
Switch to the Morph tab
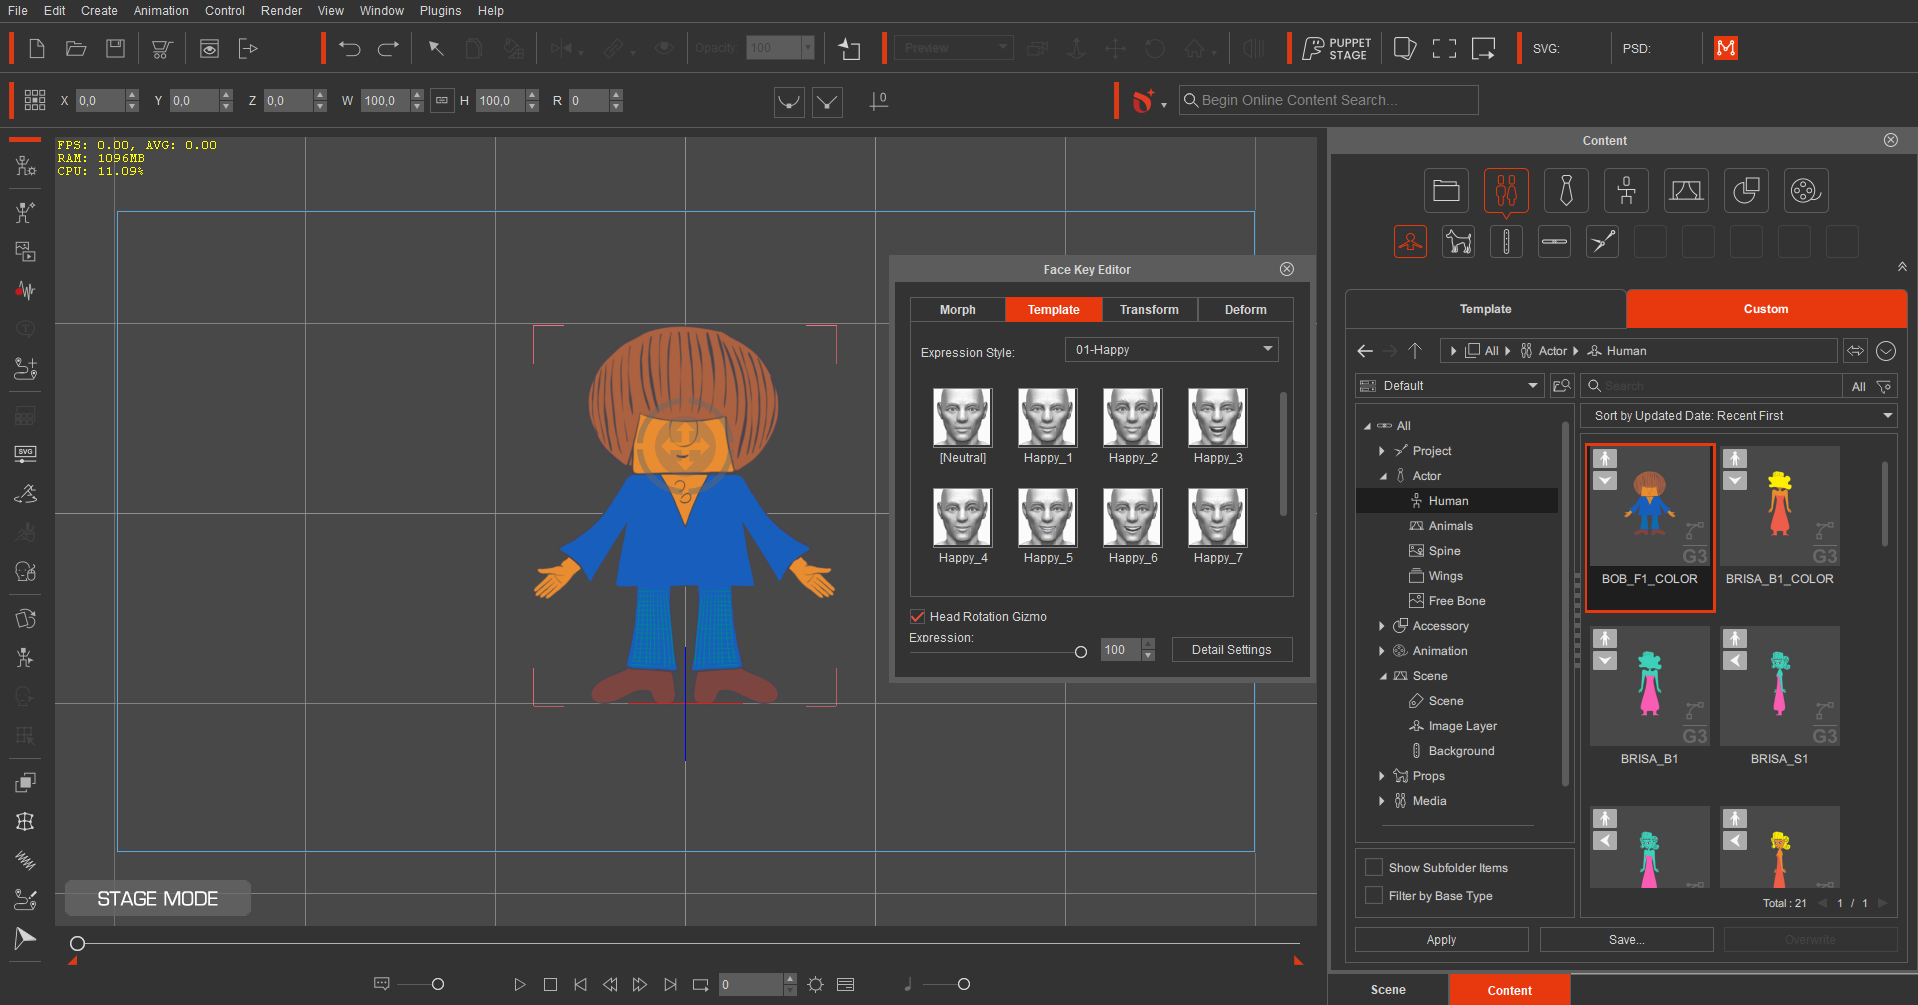point(957,310)
